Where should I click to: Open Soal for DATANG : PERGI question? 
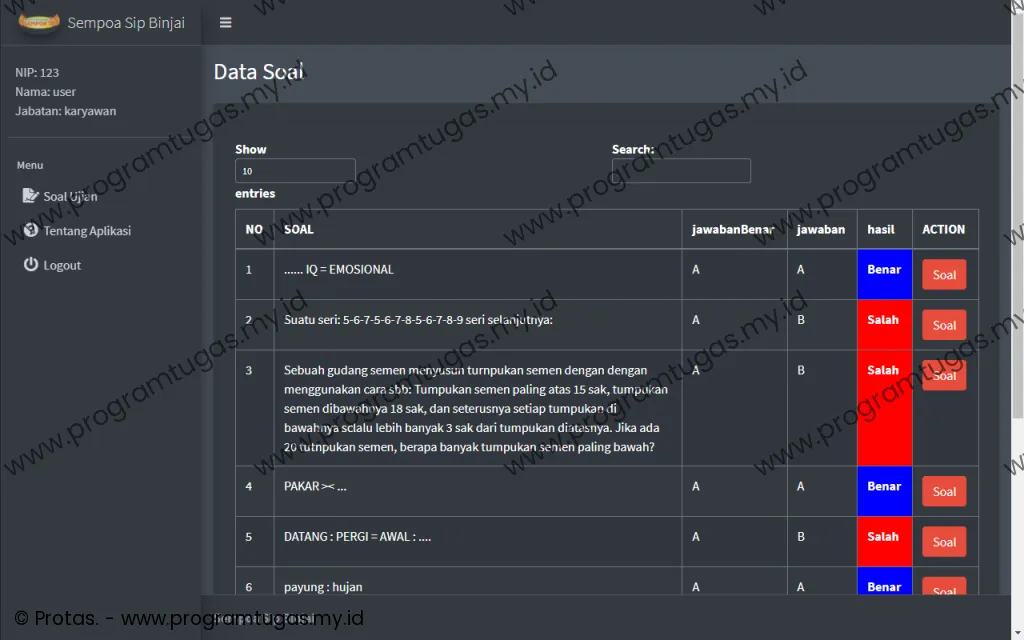pyautogui.click(x=943, y=542)
